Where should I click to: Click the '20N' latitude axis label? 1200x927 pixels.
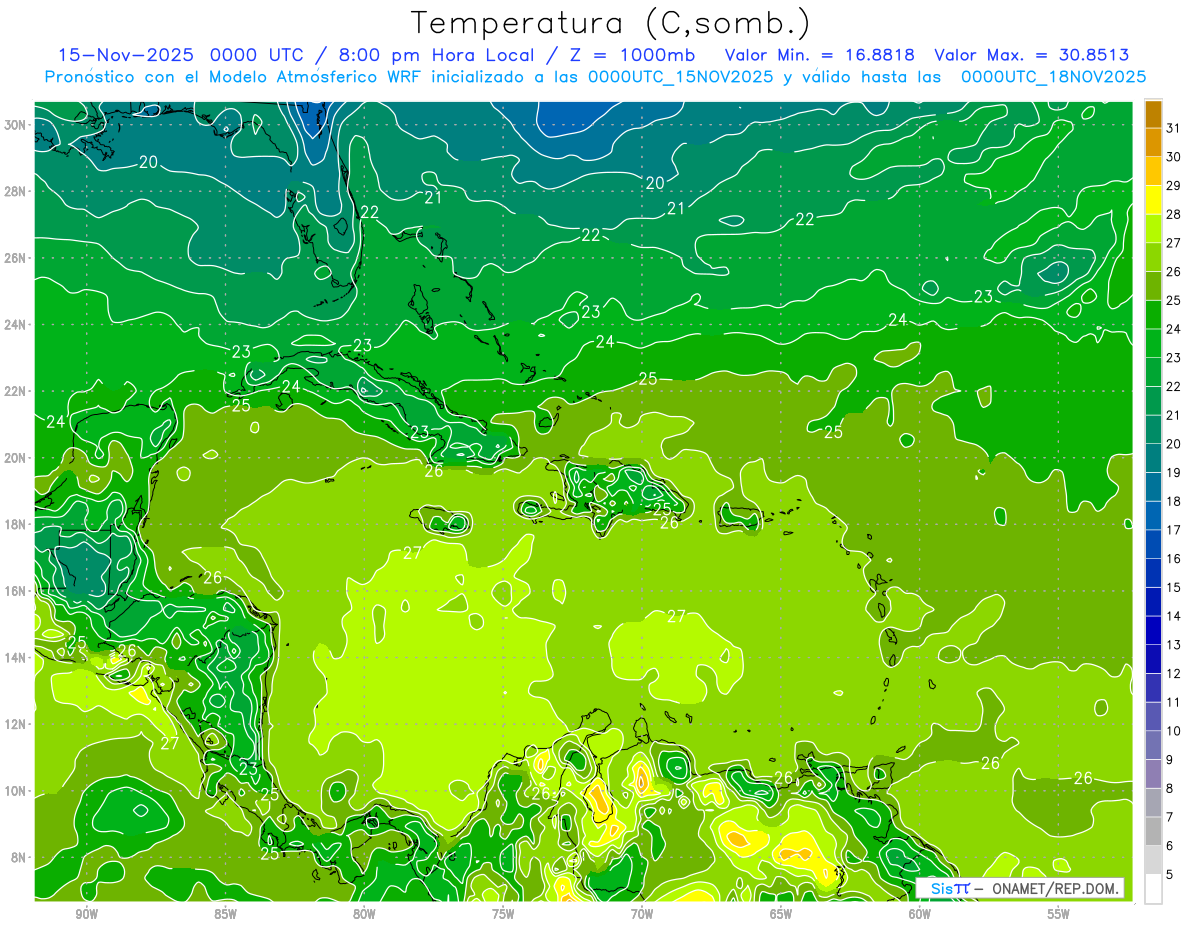coord(15,458)
